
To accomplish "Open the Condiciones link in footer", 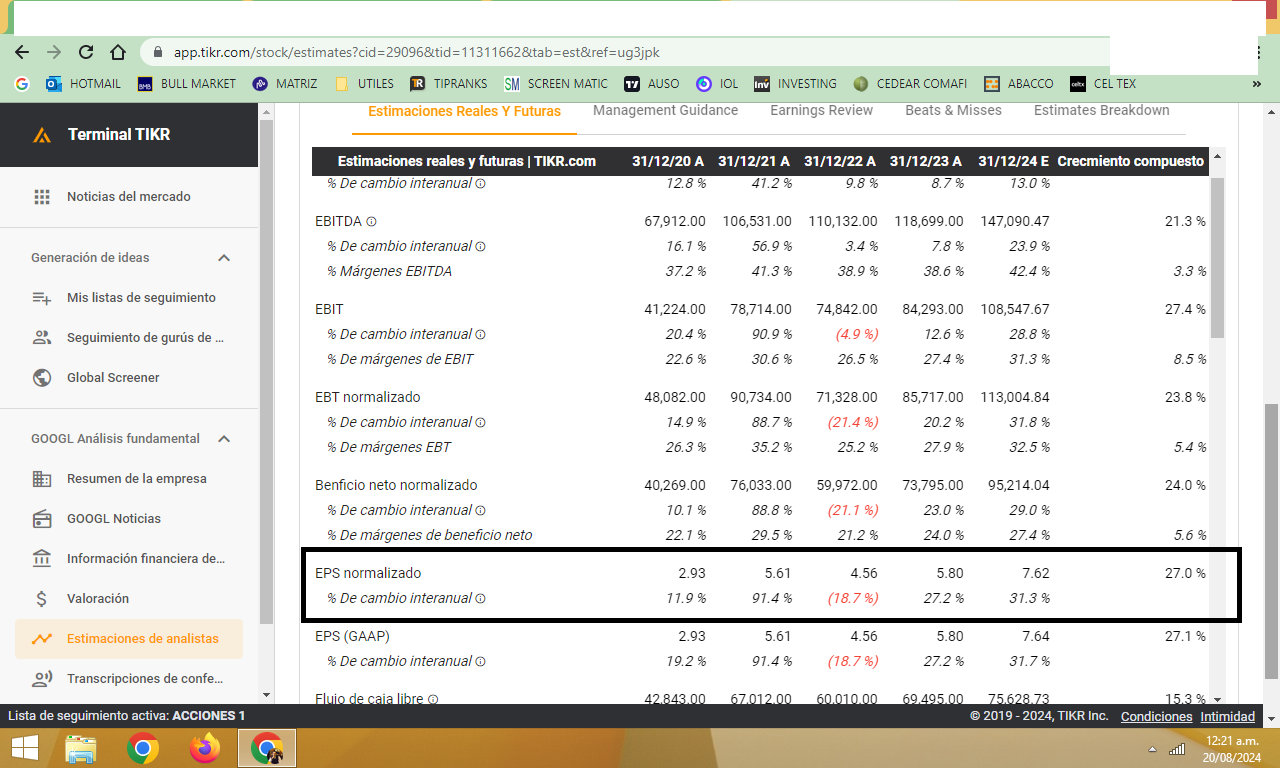I will pos(1156,716).
